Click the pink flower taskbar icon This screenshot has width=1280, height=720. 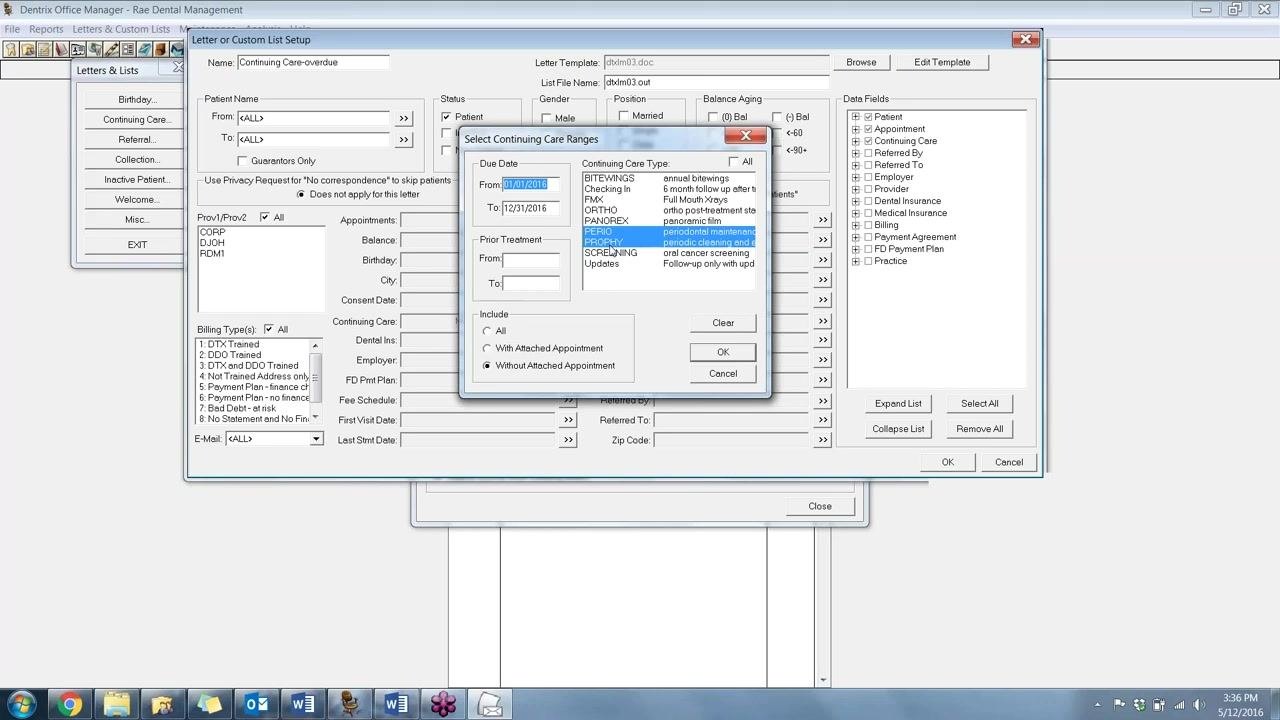(444, 705)
